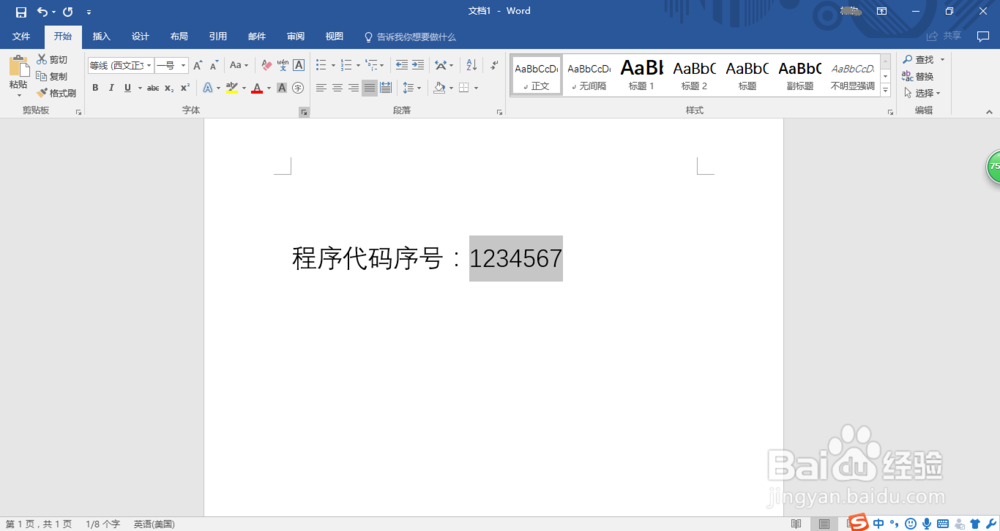This screenshot has height=531, width=1000.
Task: Expand the styles gallery more arrow
Action: tap(885, 91)
